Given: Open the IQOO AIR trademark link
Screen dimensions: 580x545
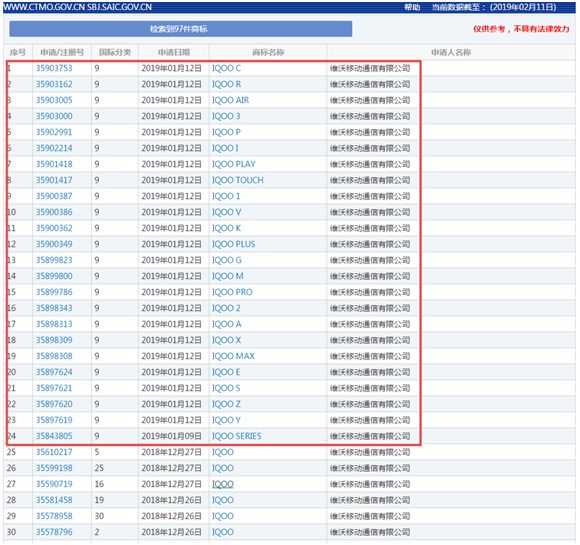Looking at the screenshot, I should (x=230, y=100).
